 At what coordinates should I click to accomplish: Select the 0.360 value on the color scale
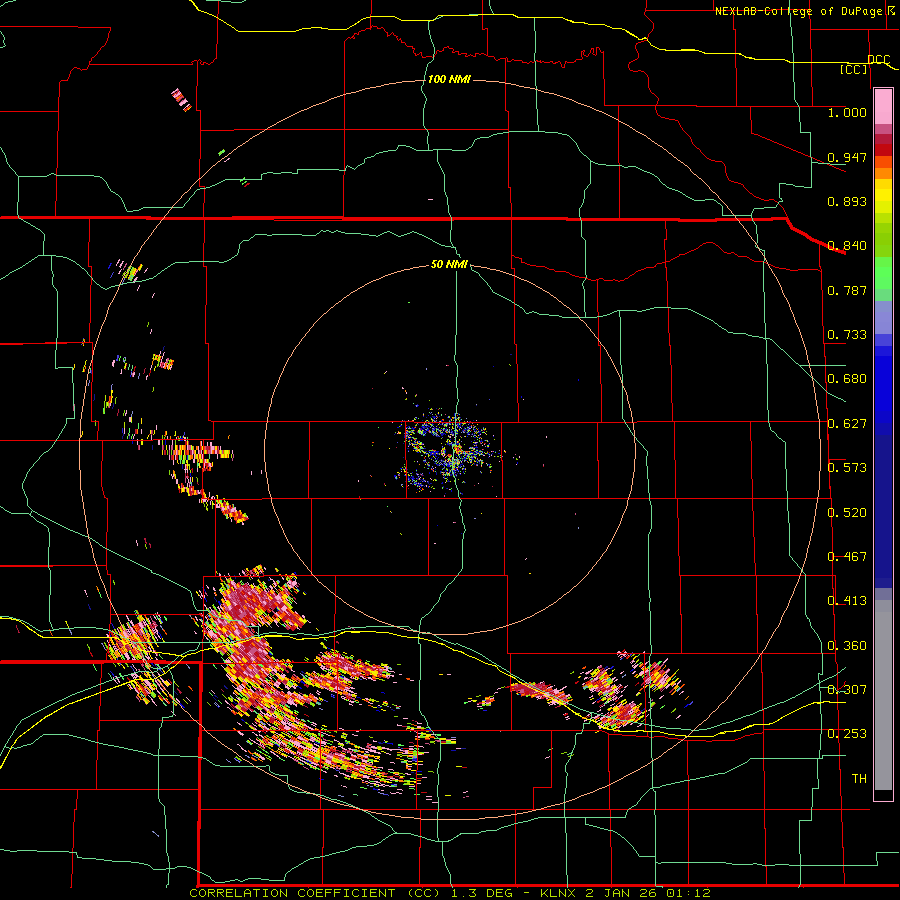pyautogui.click(x=847, y=646)
